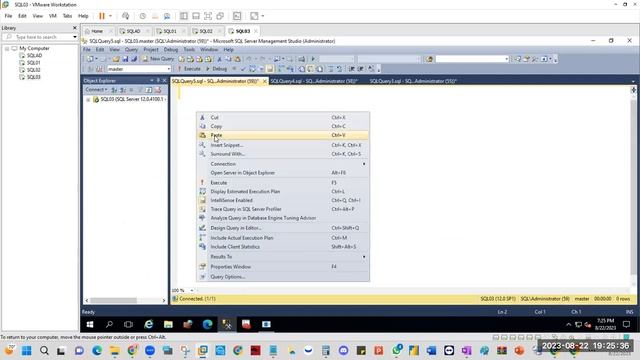Open the Library search dropdown arrow
The image size is (640, 360).
point(75,37)
